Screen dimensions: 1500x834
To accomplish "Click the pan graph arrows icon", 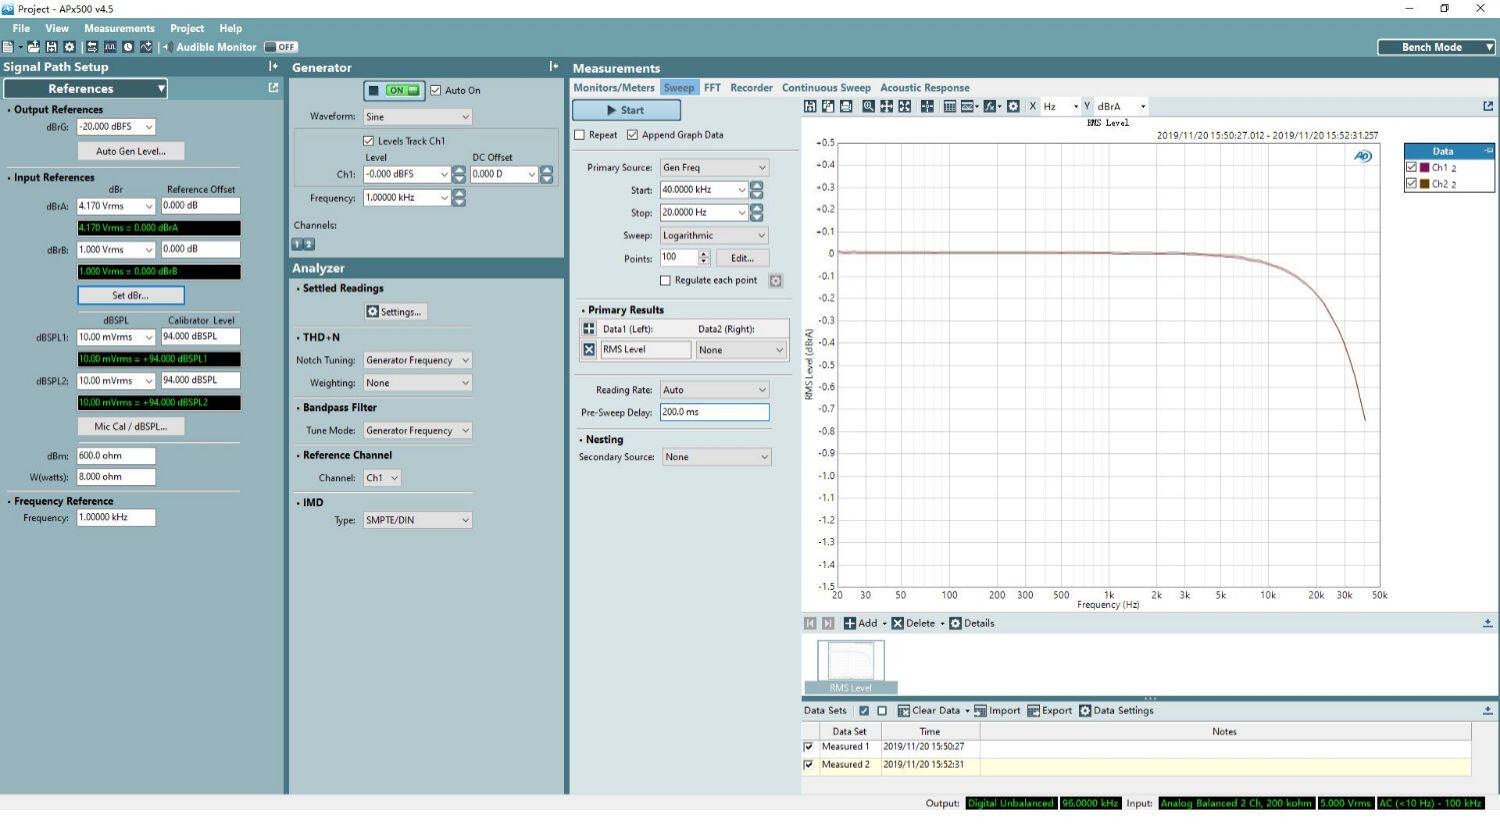I will [x=886, y=106].
